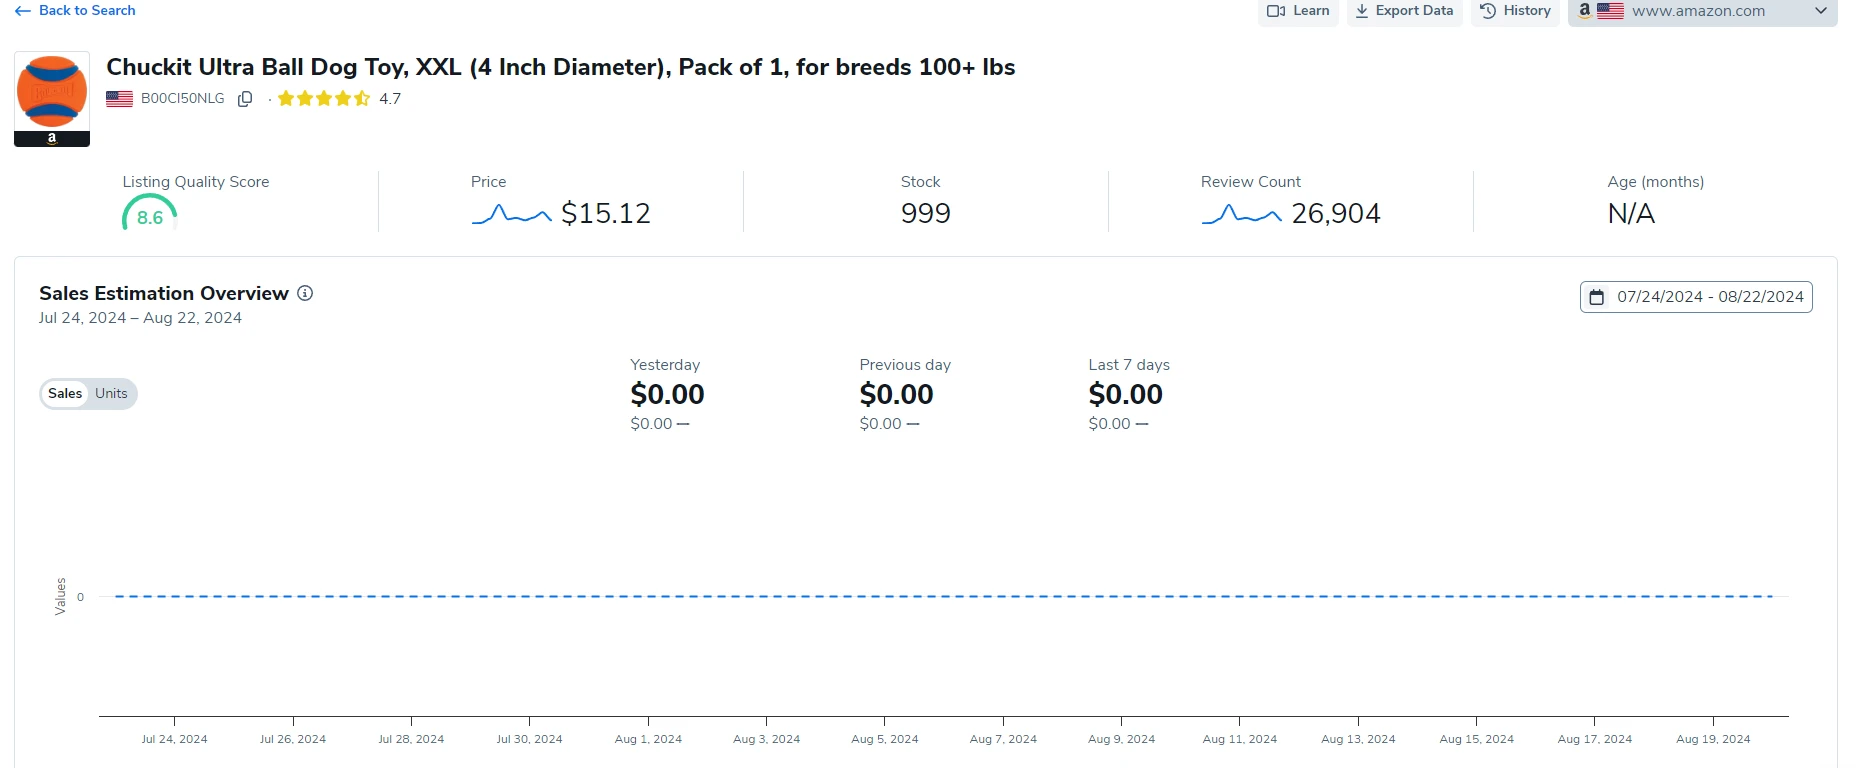Switch the chart to Units view
Screen dimensions: 1860x768
click(x=111, y=394)
